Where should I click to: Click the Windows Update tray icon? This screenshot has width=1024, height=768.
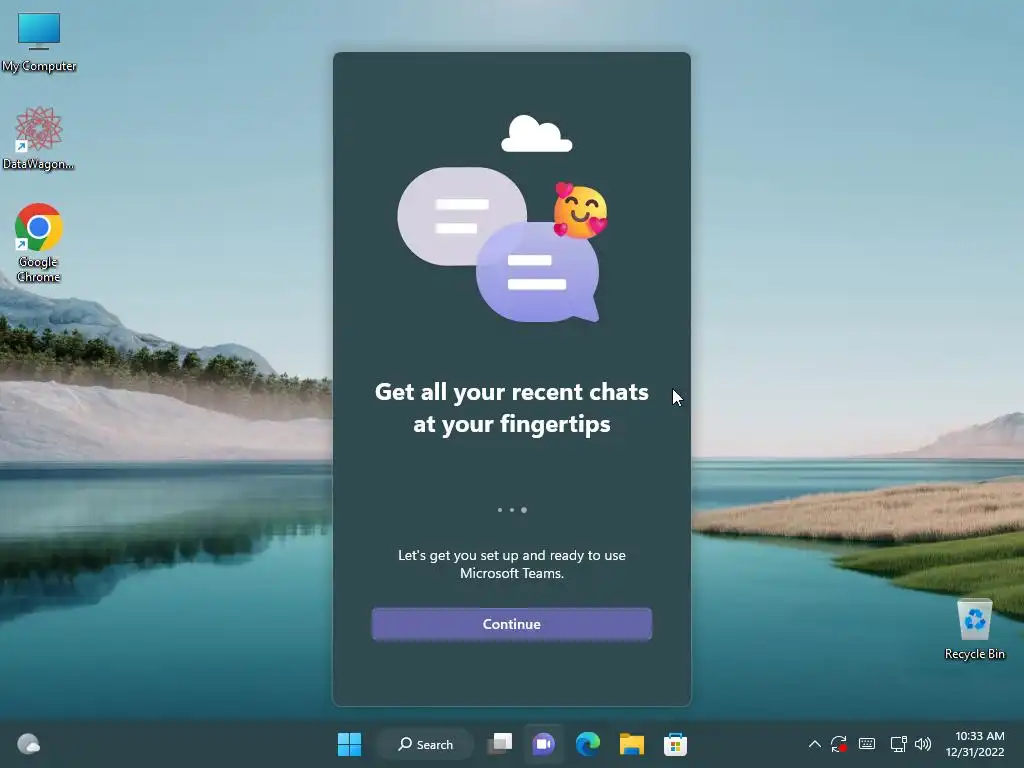point(839,744)
